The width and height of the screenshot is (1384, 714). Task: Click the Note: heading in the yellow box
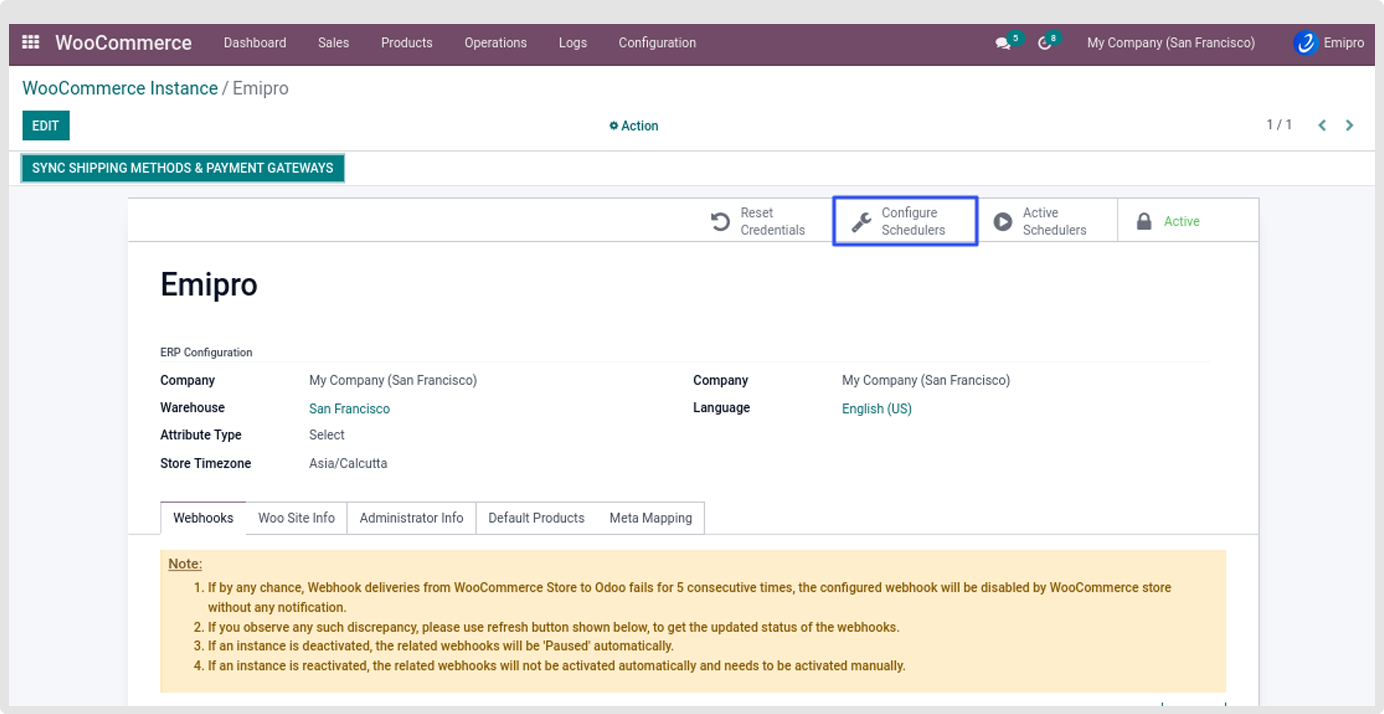pos(185,564)
